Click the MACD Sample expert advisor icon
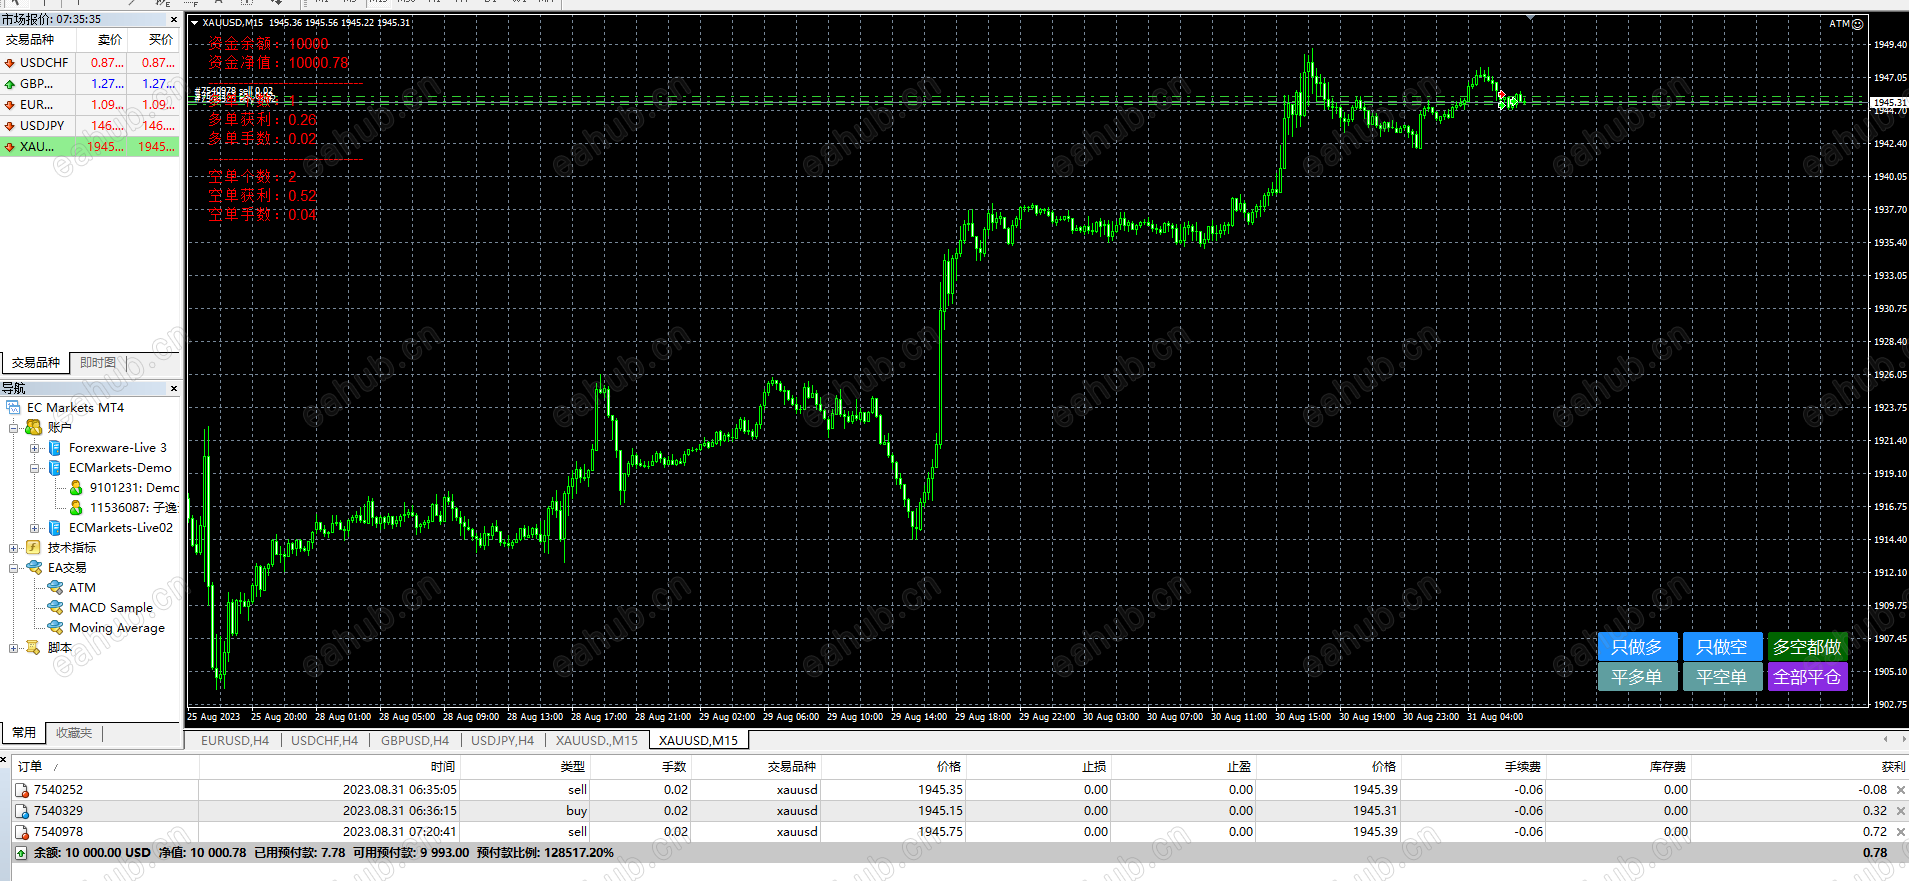Viewport: 1909px width, 881px height. 55,608
